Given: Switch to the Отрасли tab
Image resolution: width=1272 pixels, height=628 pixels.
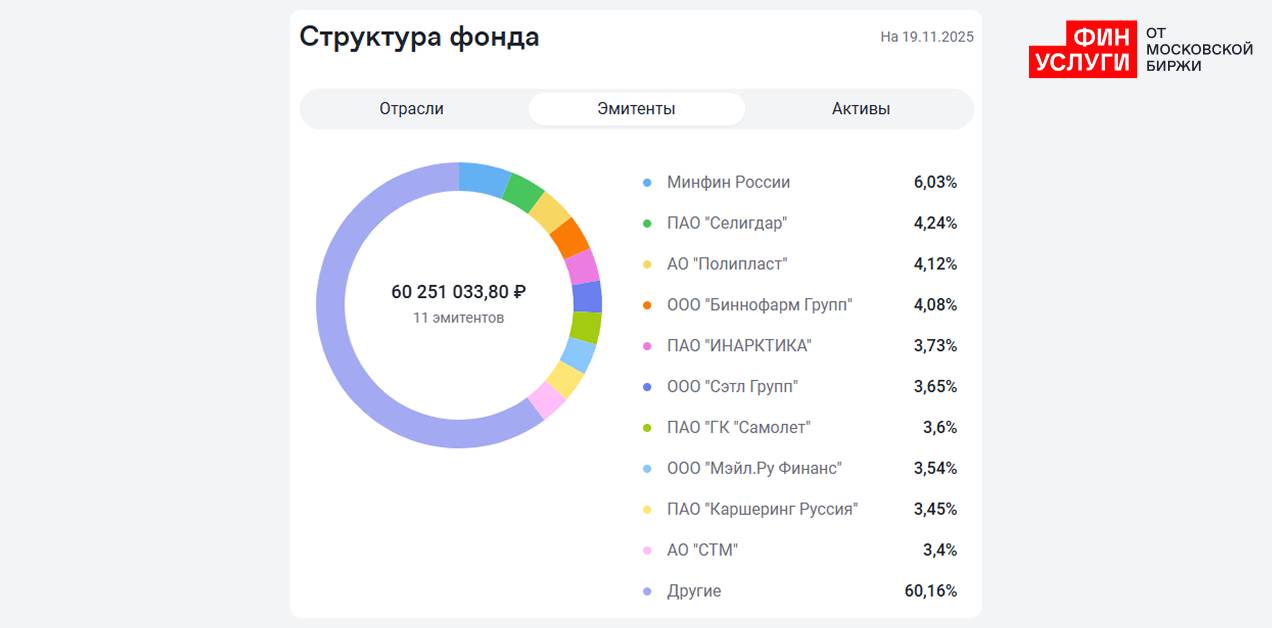Looking at the screenshot, I should (x=411, y=109).
